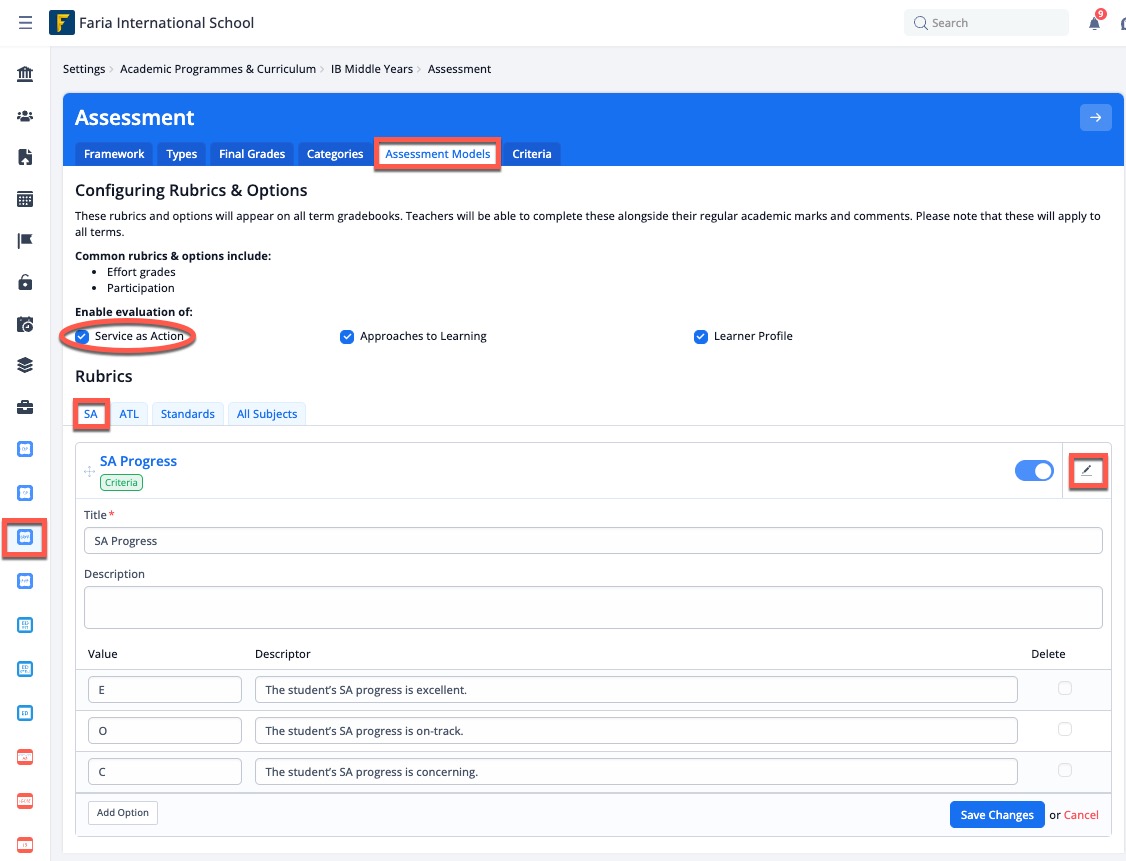Open the Final Grades tab
This screenshot has height=861, width=1126.
point(252,154)
